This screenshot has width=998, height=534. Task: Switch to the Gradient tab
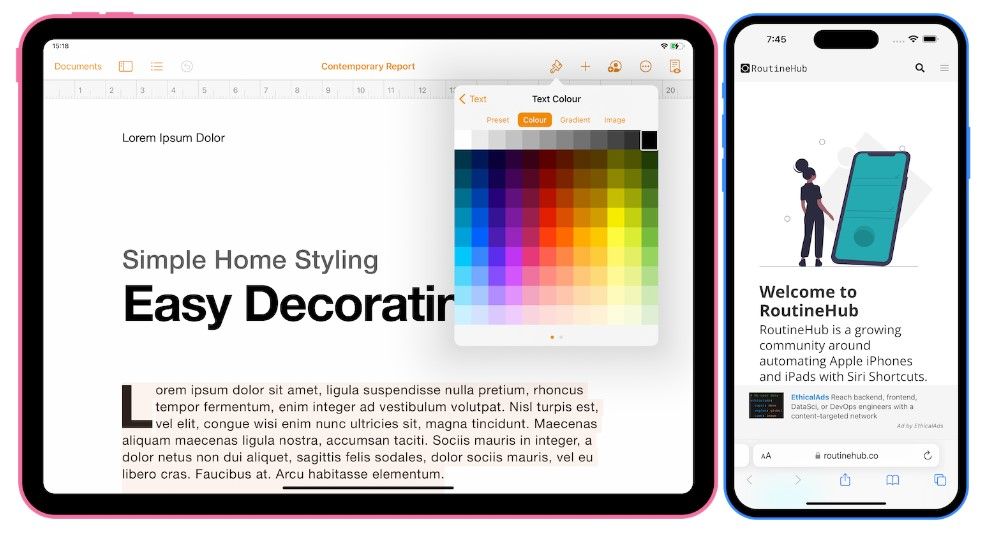pyautogui.click(x=575, y=120)
